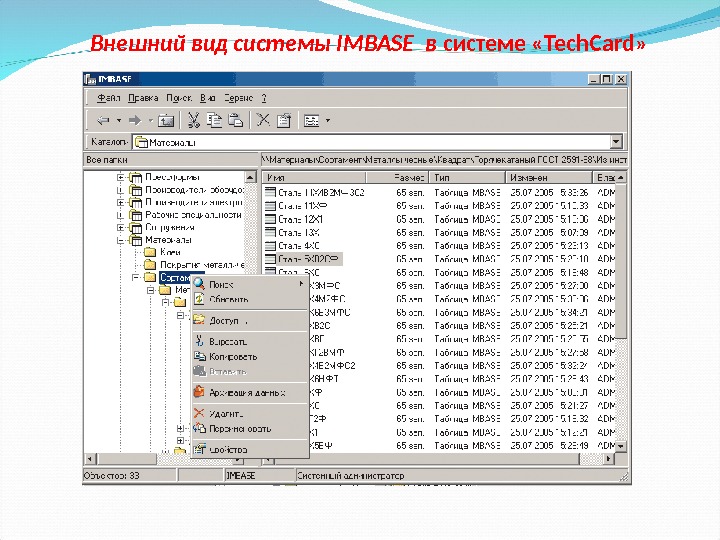This screenshot has height=540, width=720.
Task: Click the table icon of Сталь 13Х
Action: coord(270,232)
